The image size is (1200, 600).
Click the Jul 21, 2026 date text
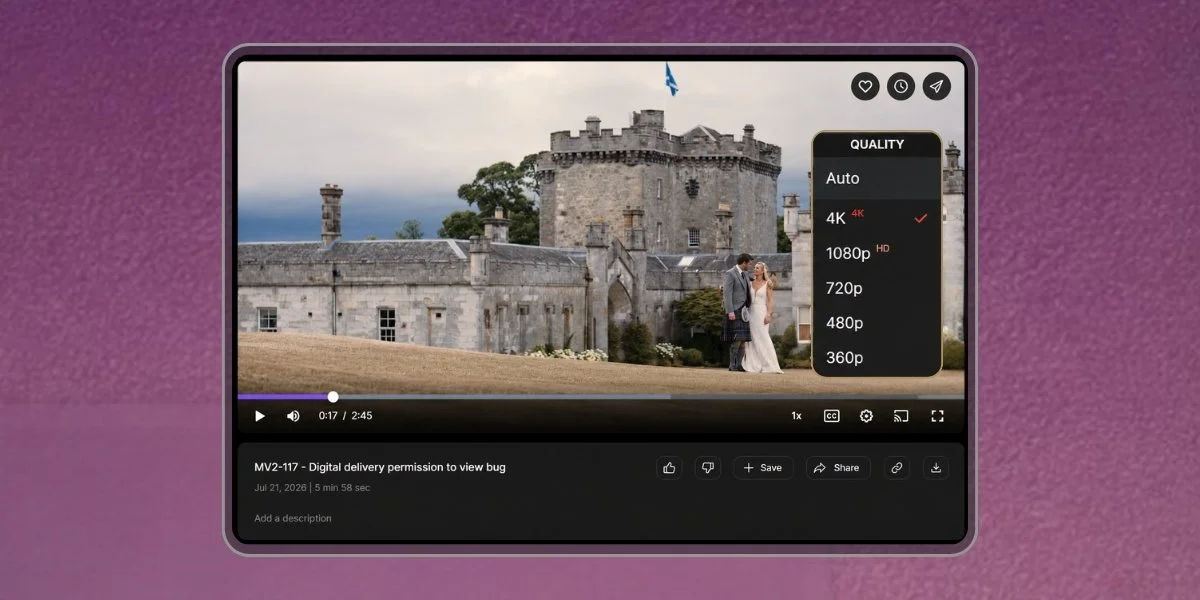click(280, 488)
